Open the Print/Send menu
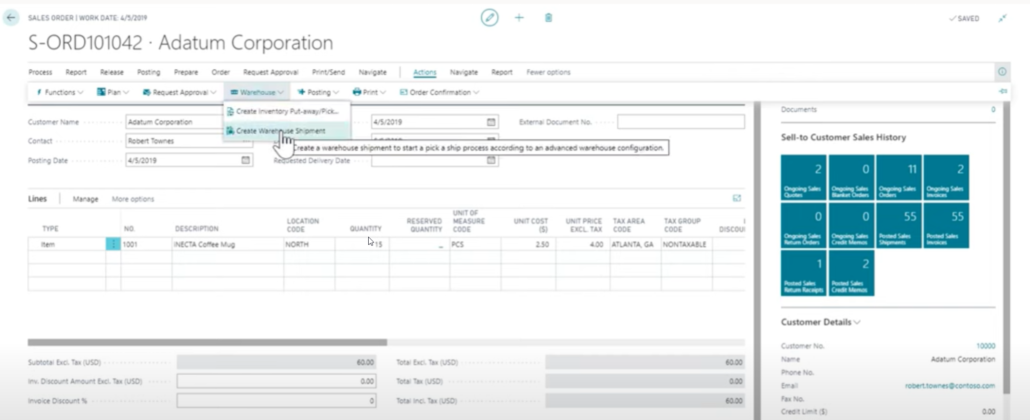1030x420 pixels. [x=328, y=72]
